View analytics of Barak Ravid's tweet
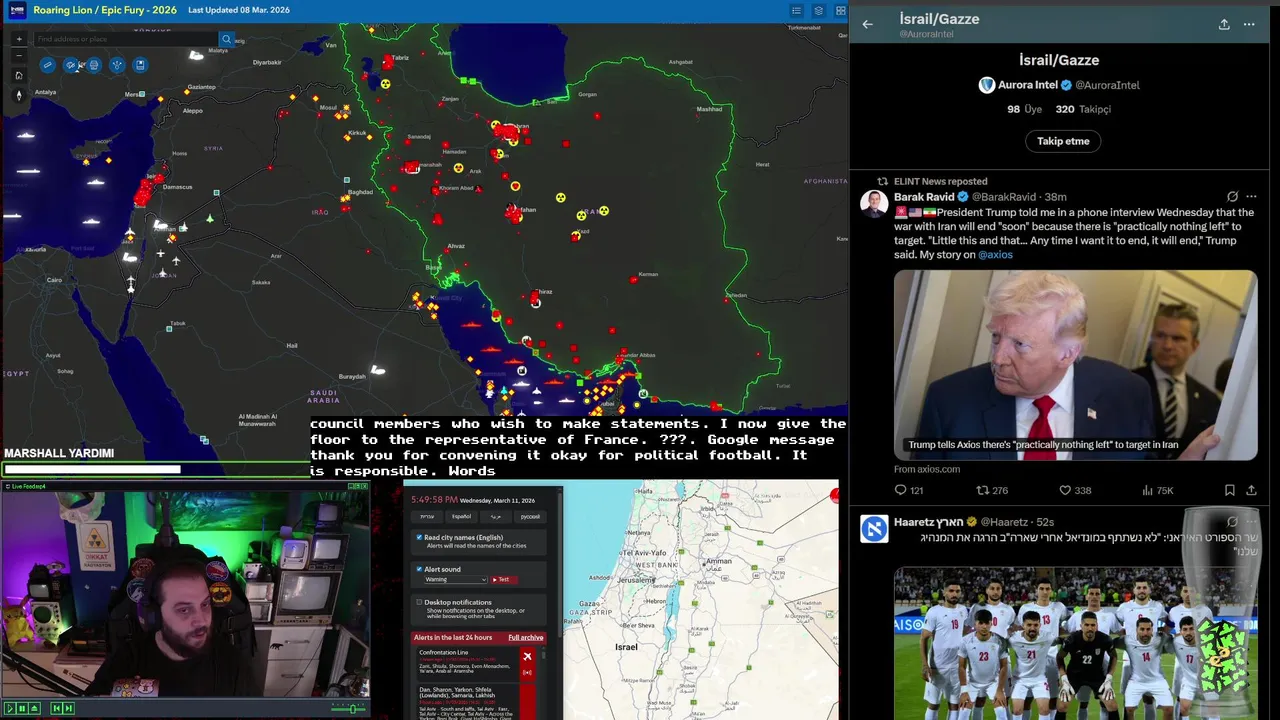Image resolution: width=1280 pixels, height=720 pixels. 1158,490
